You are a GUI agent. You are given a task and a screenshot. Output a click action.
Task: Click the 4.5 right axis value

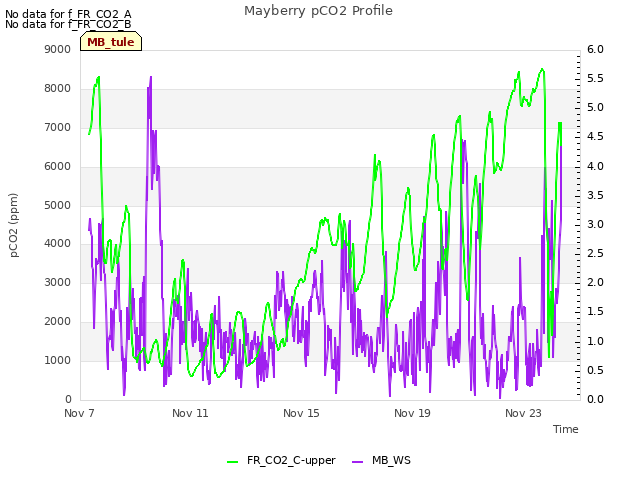coord(595,136)
